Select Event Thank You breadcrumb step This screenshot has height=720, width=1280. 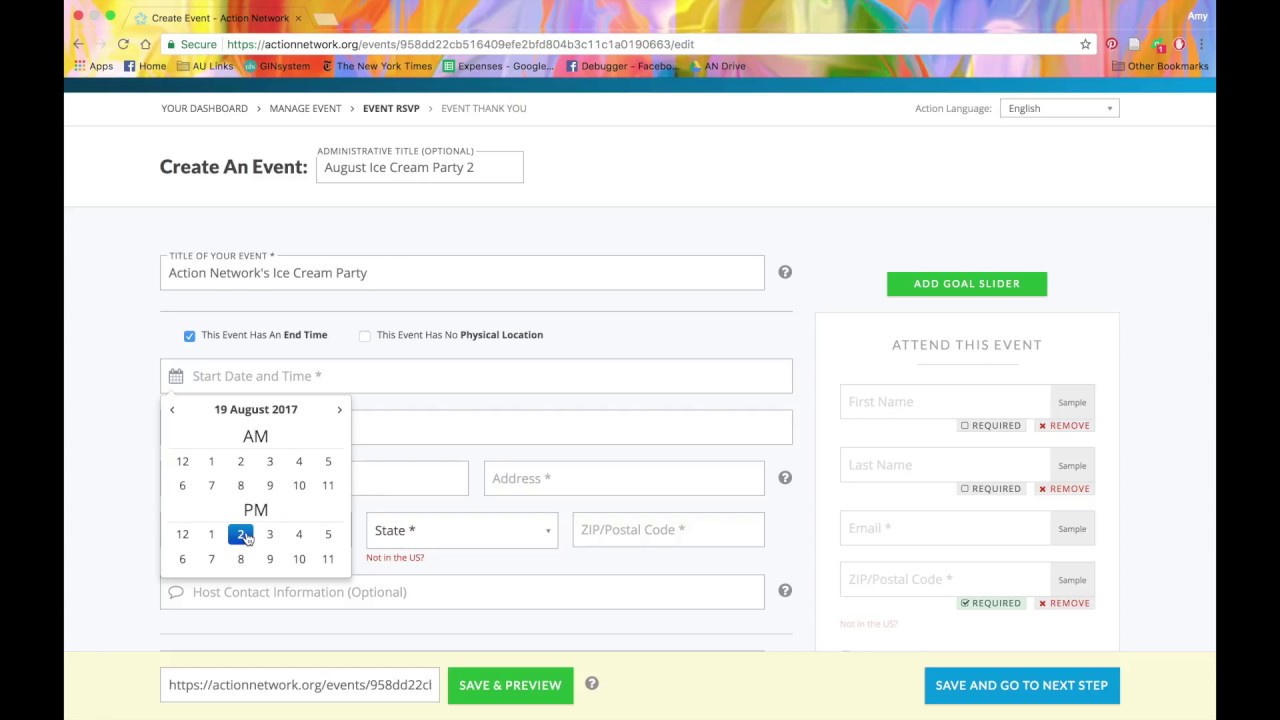(484, 108)
